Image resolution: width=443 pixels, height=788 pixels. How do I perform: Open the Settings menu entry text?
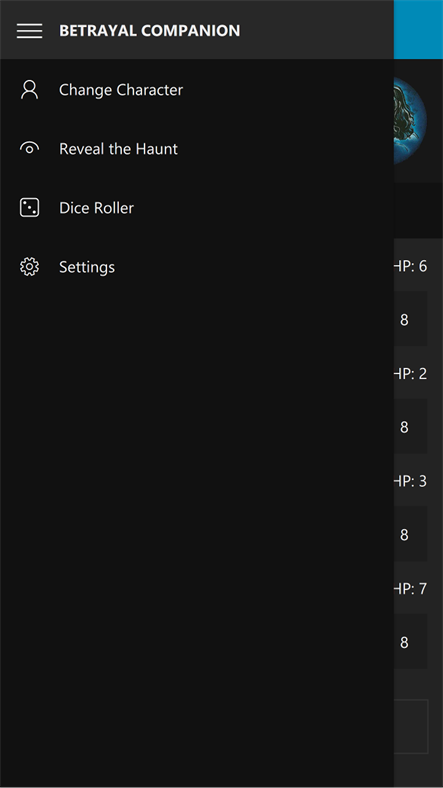click(x=87, y=267)
